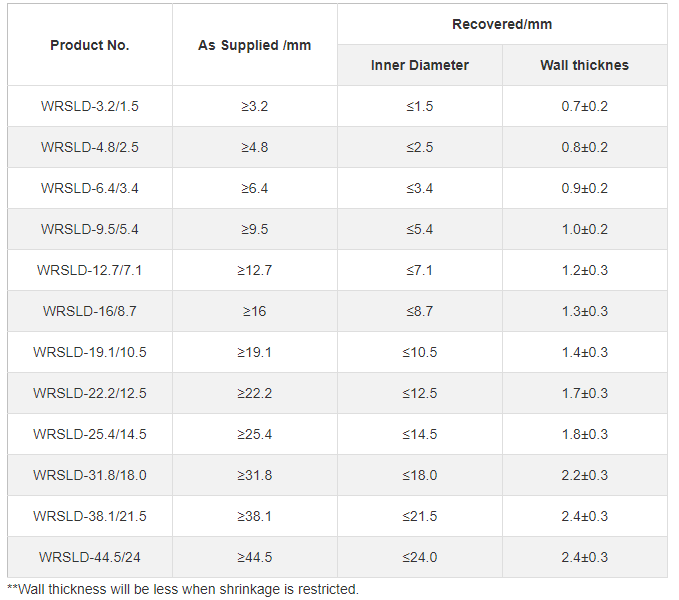679x600 pixels.
Task: Click wall thickness 2.2±0.3 cell
Action: pos(585,475)
